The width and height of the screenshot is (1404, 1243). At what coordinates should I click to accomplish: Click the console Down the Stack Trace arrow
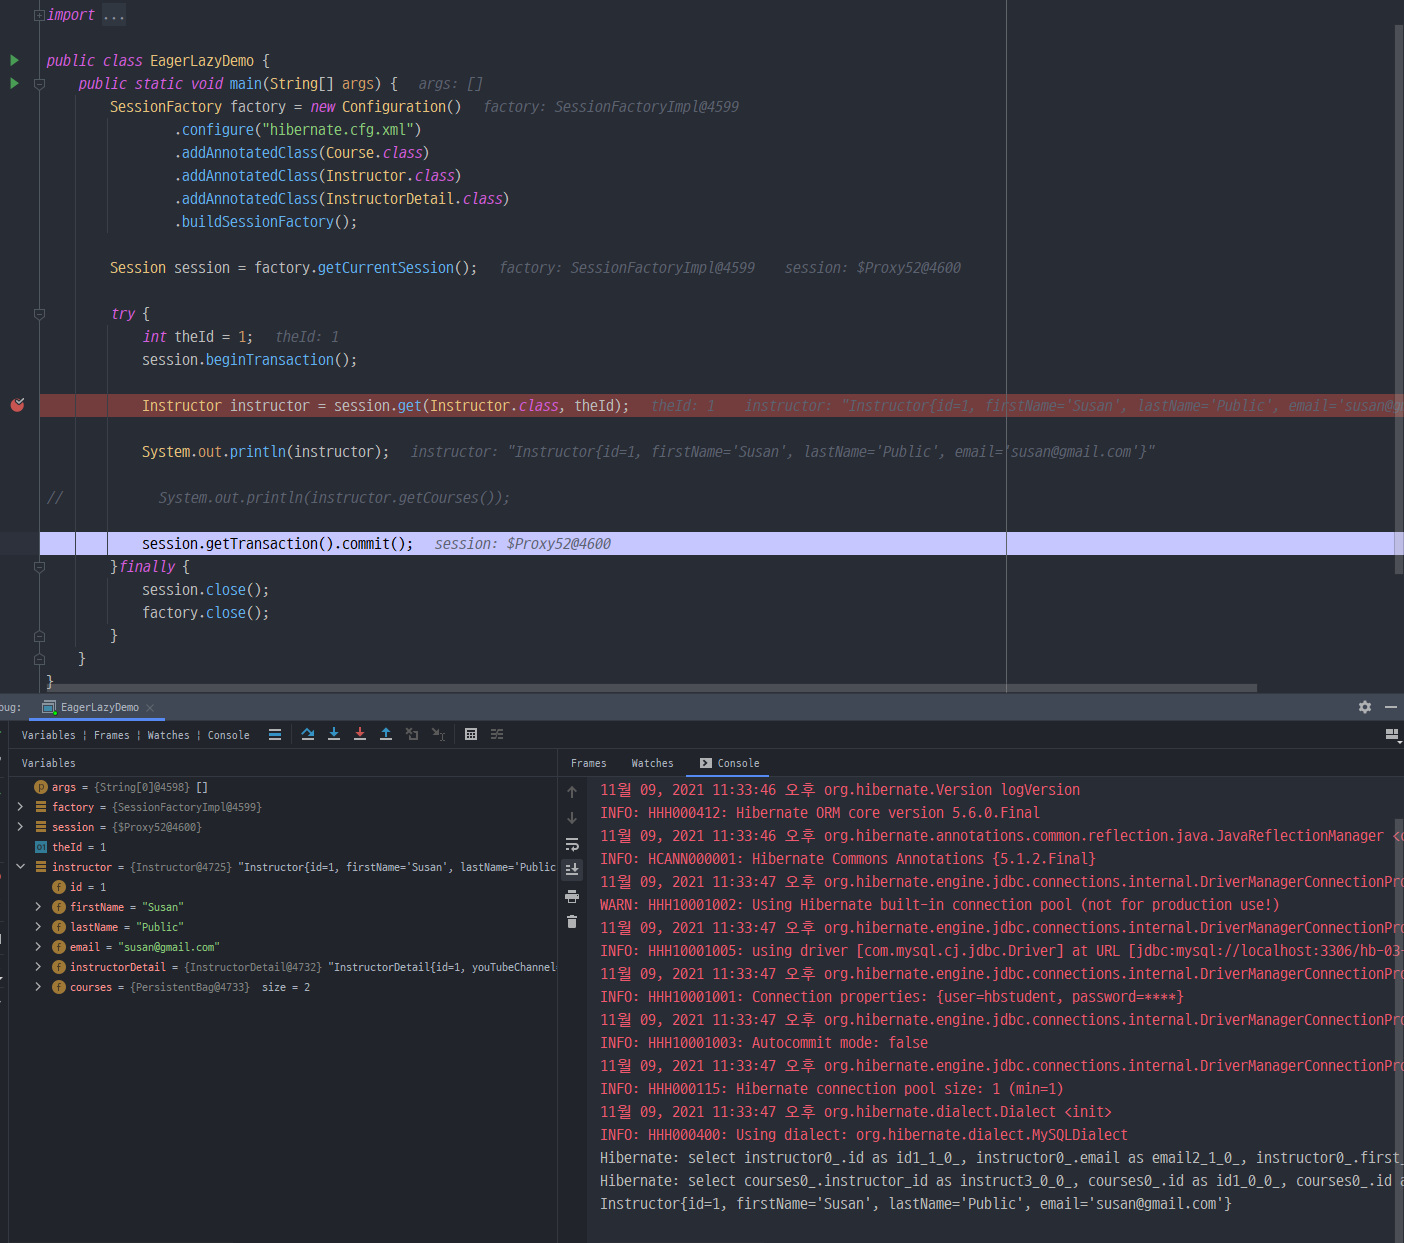(572, 818)
